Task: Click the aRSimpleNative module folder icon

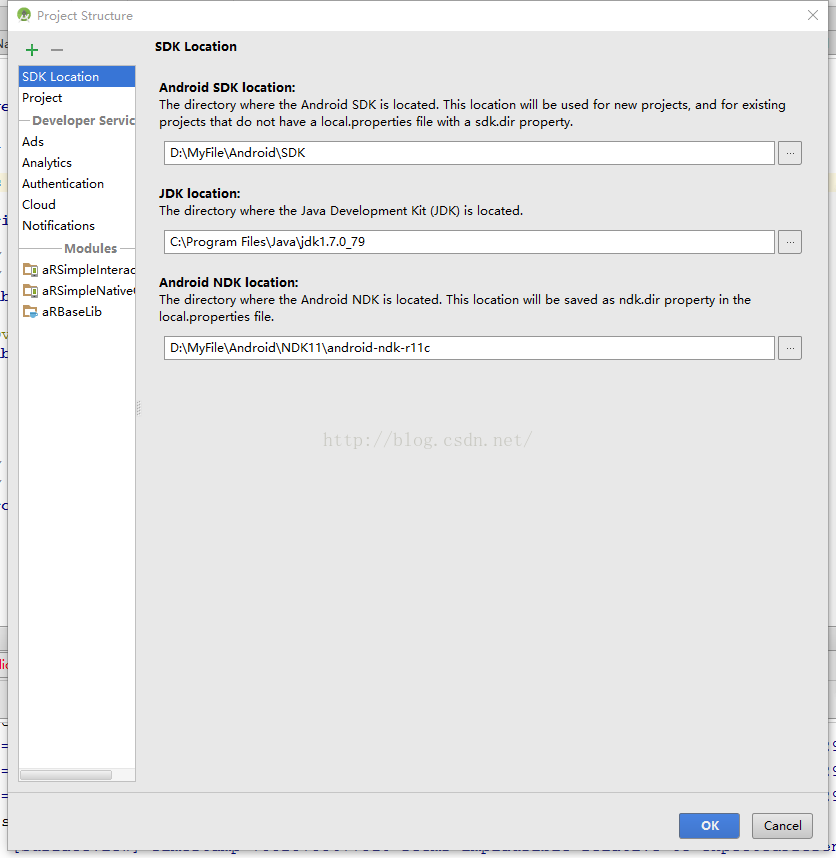Action: click(x=30, y=291)
